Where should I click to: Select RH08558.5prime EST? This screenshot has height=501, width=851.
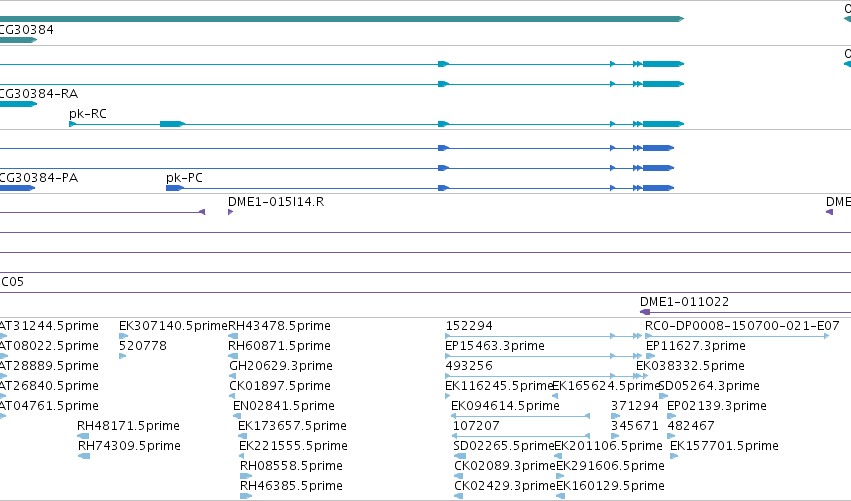291,466
